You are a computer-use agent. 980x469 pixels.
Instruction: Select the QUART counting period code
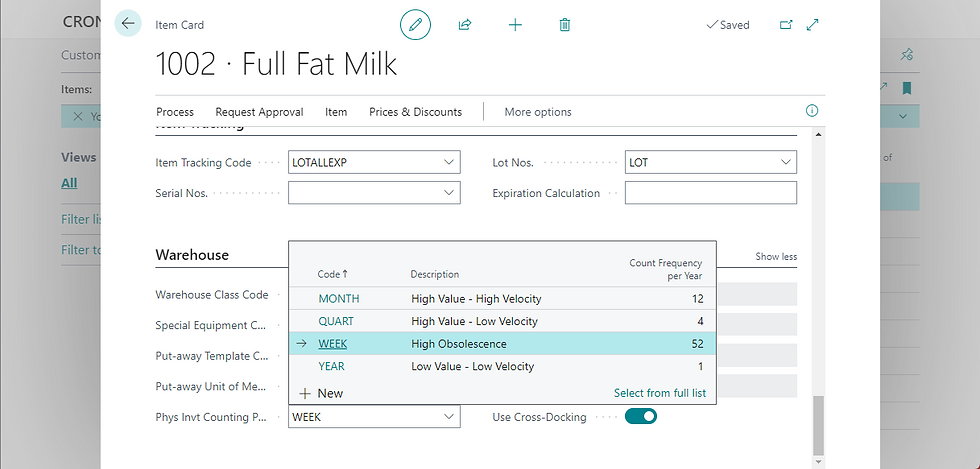click(x=336, y=321)
